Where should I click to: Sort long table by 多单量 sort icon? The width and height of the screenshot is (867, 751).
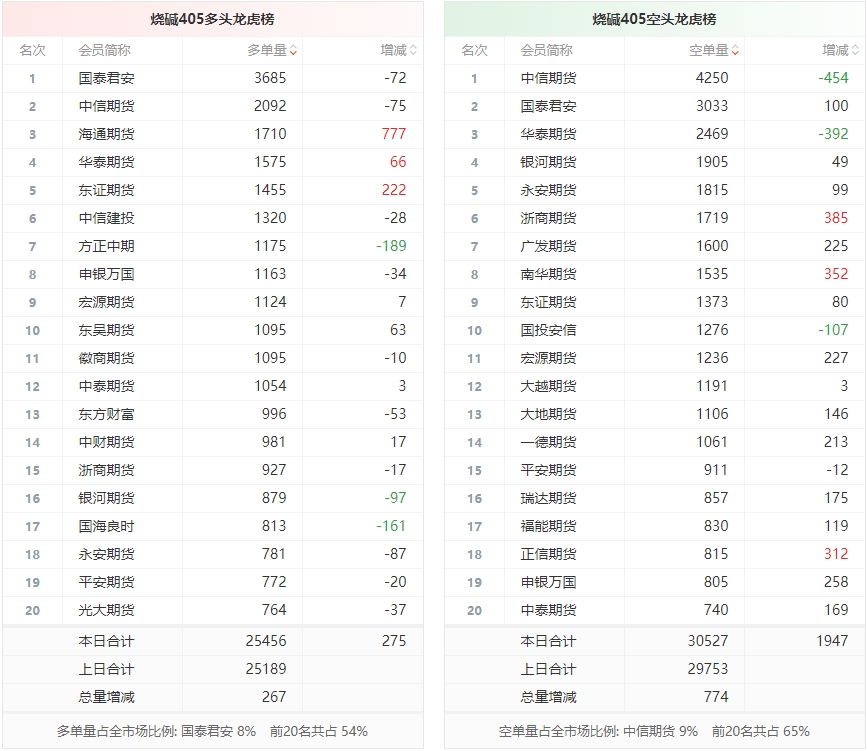(293, 51)
